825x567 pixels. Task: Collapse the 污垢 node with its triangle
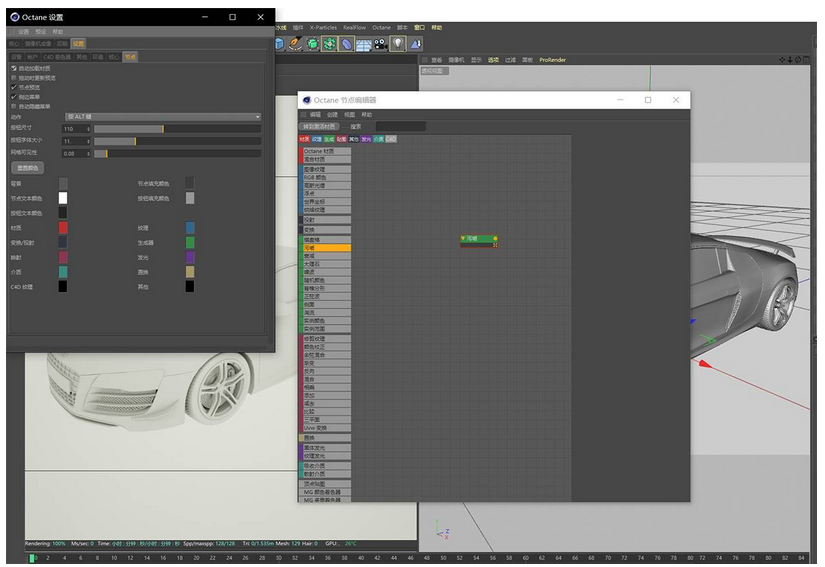pyautogui.click(x=463, y=239)
